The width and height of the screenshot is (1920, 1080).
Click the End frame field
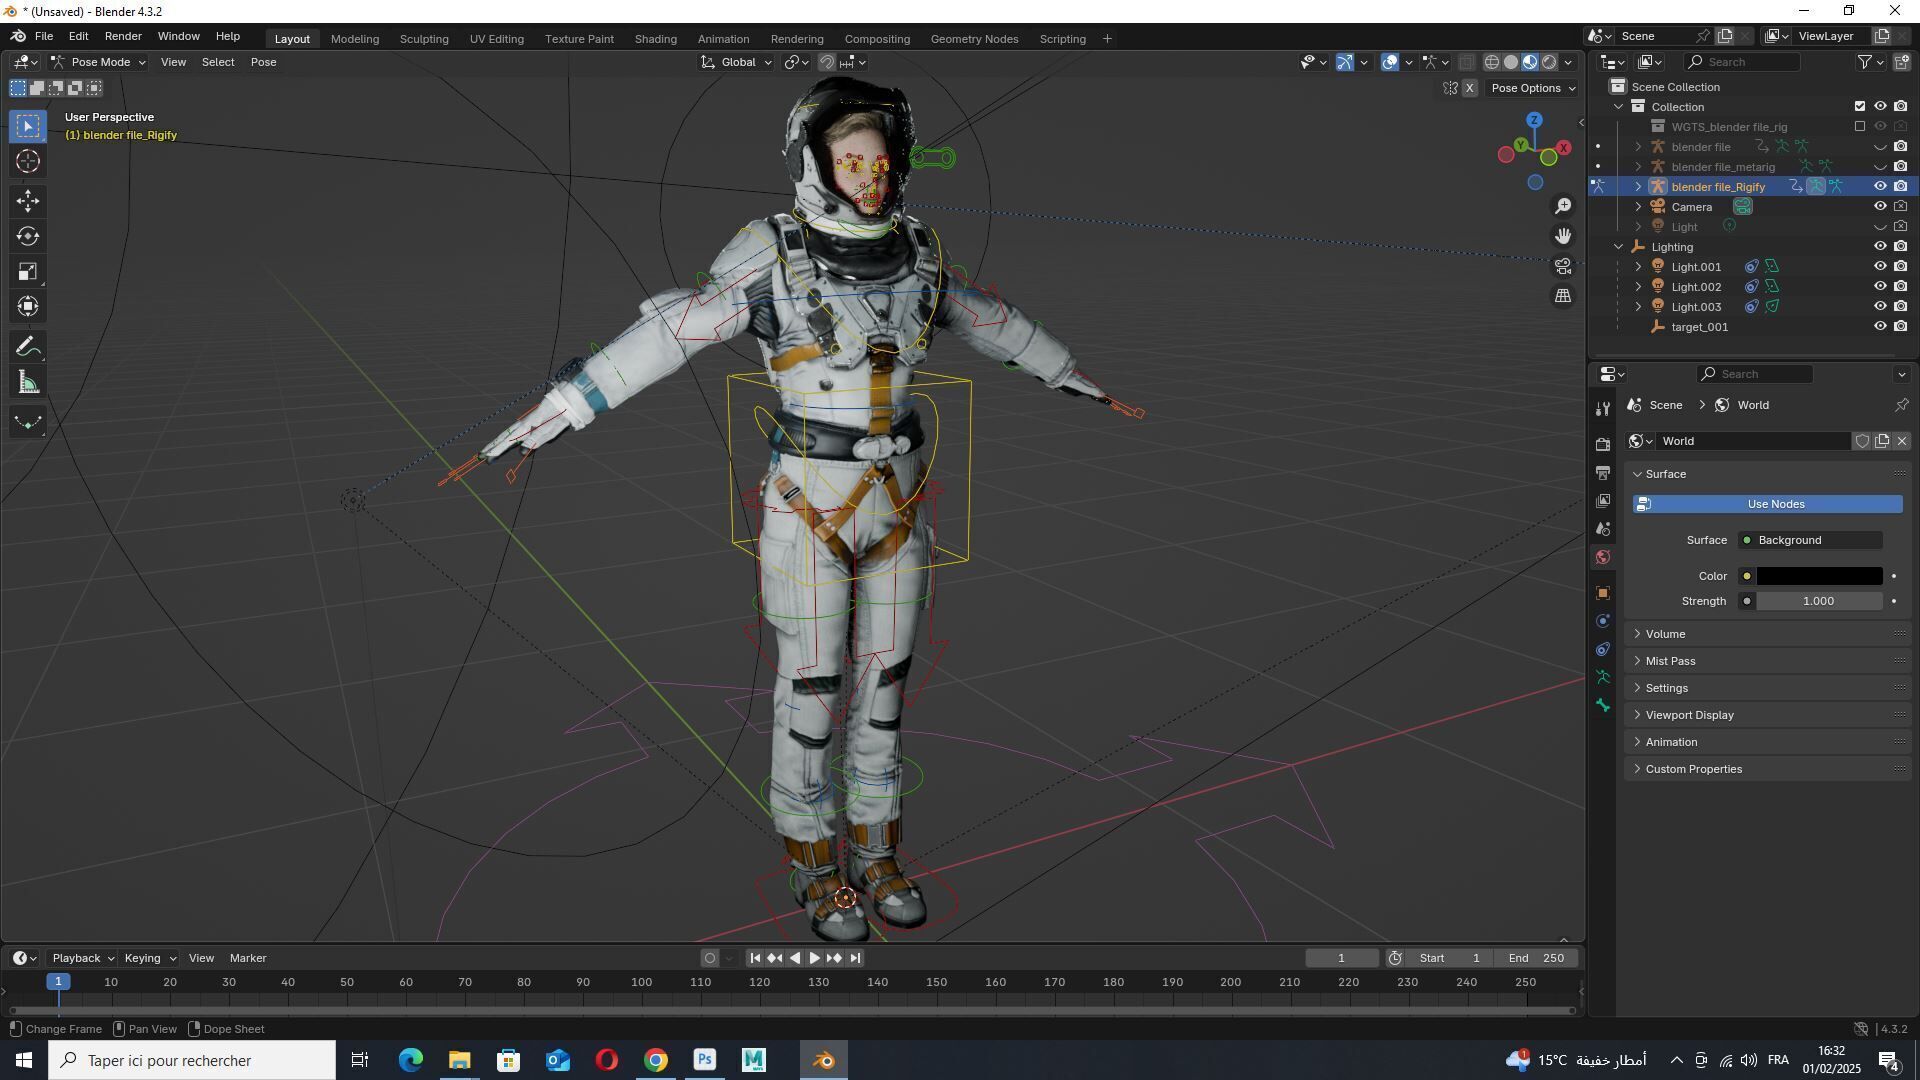coord(1536,958)
